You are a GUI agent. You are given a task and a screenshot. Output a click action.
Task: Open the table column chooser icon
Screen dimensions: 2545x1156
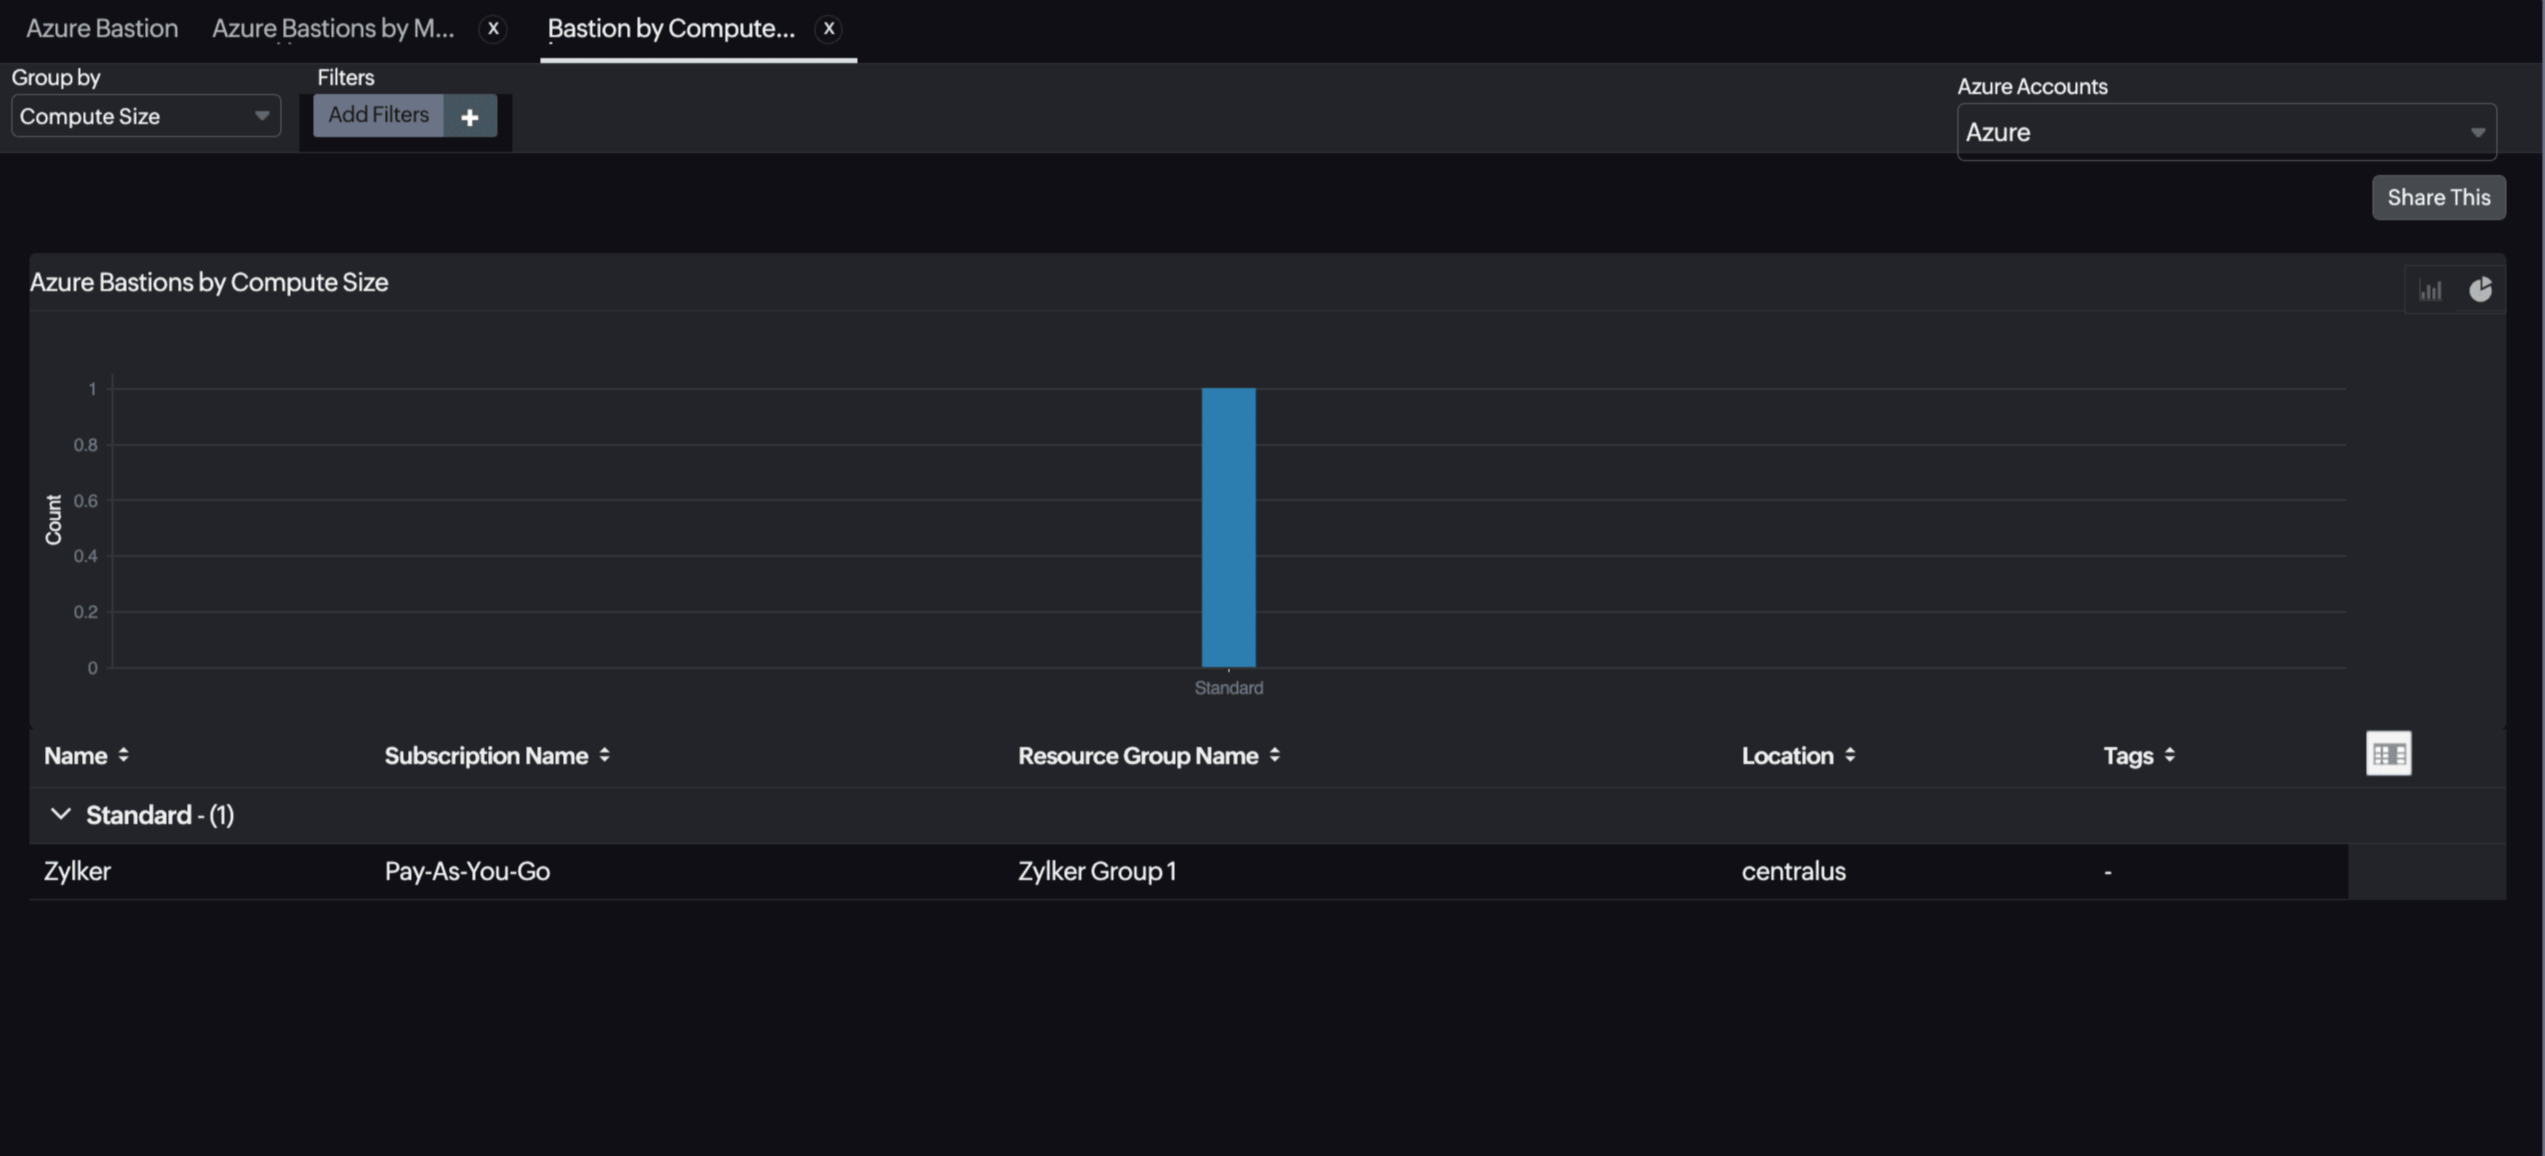pyautogui.click(x=2388, y=754)
